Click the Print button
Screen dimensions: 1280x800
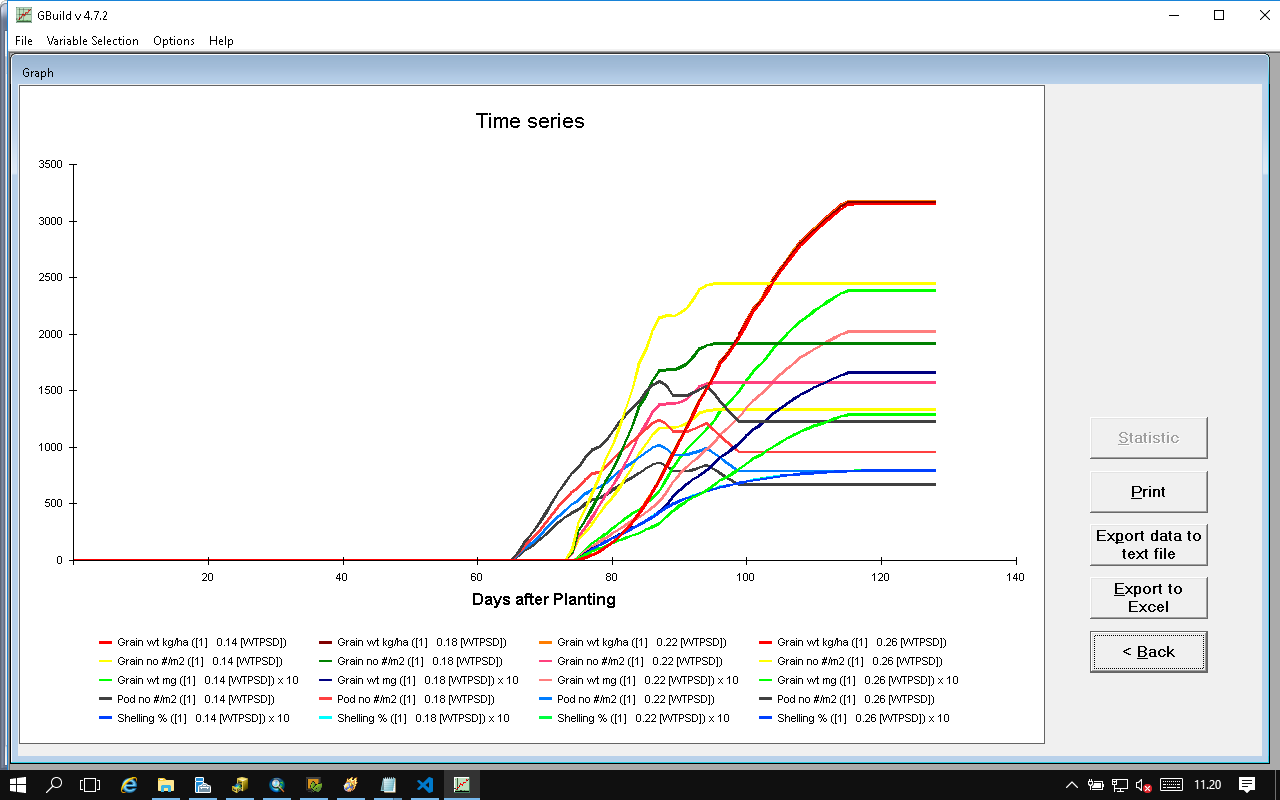click(x=1148, y=492)
